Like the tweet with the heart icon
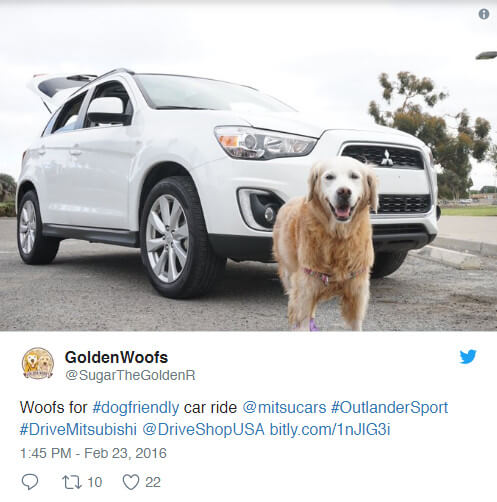497x502 pixels. [x=131, y=482]
